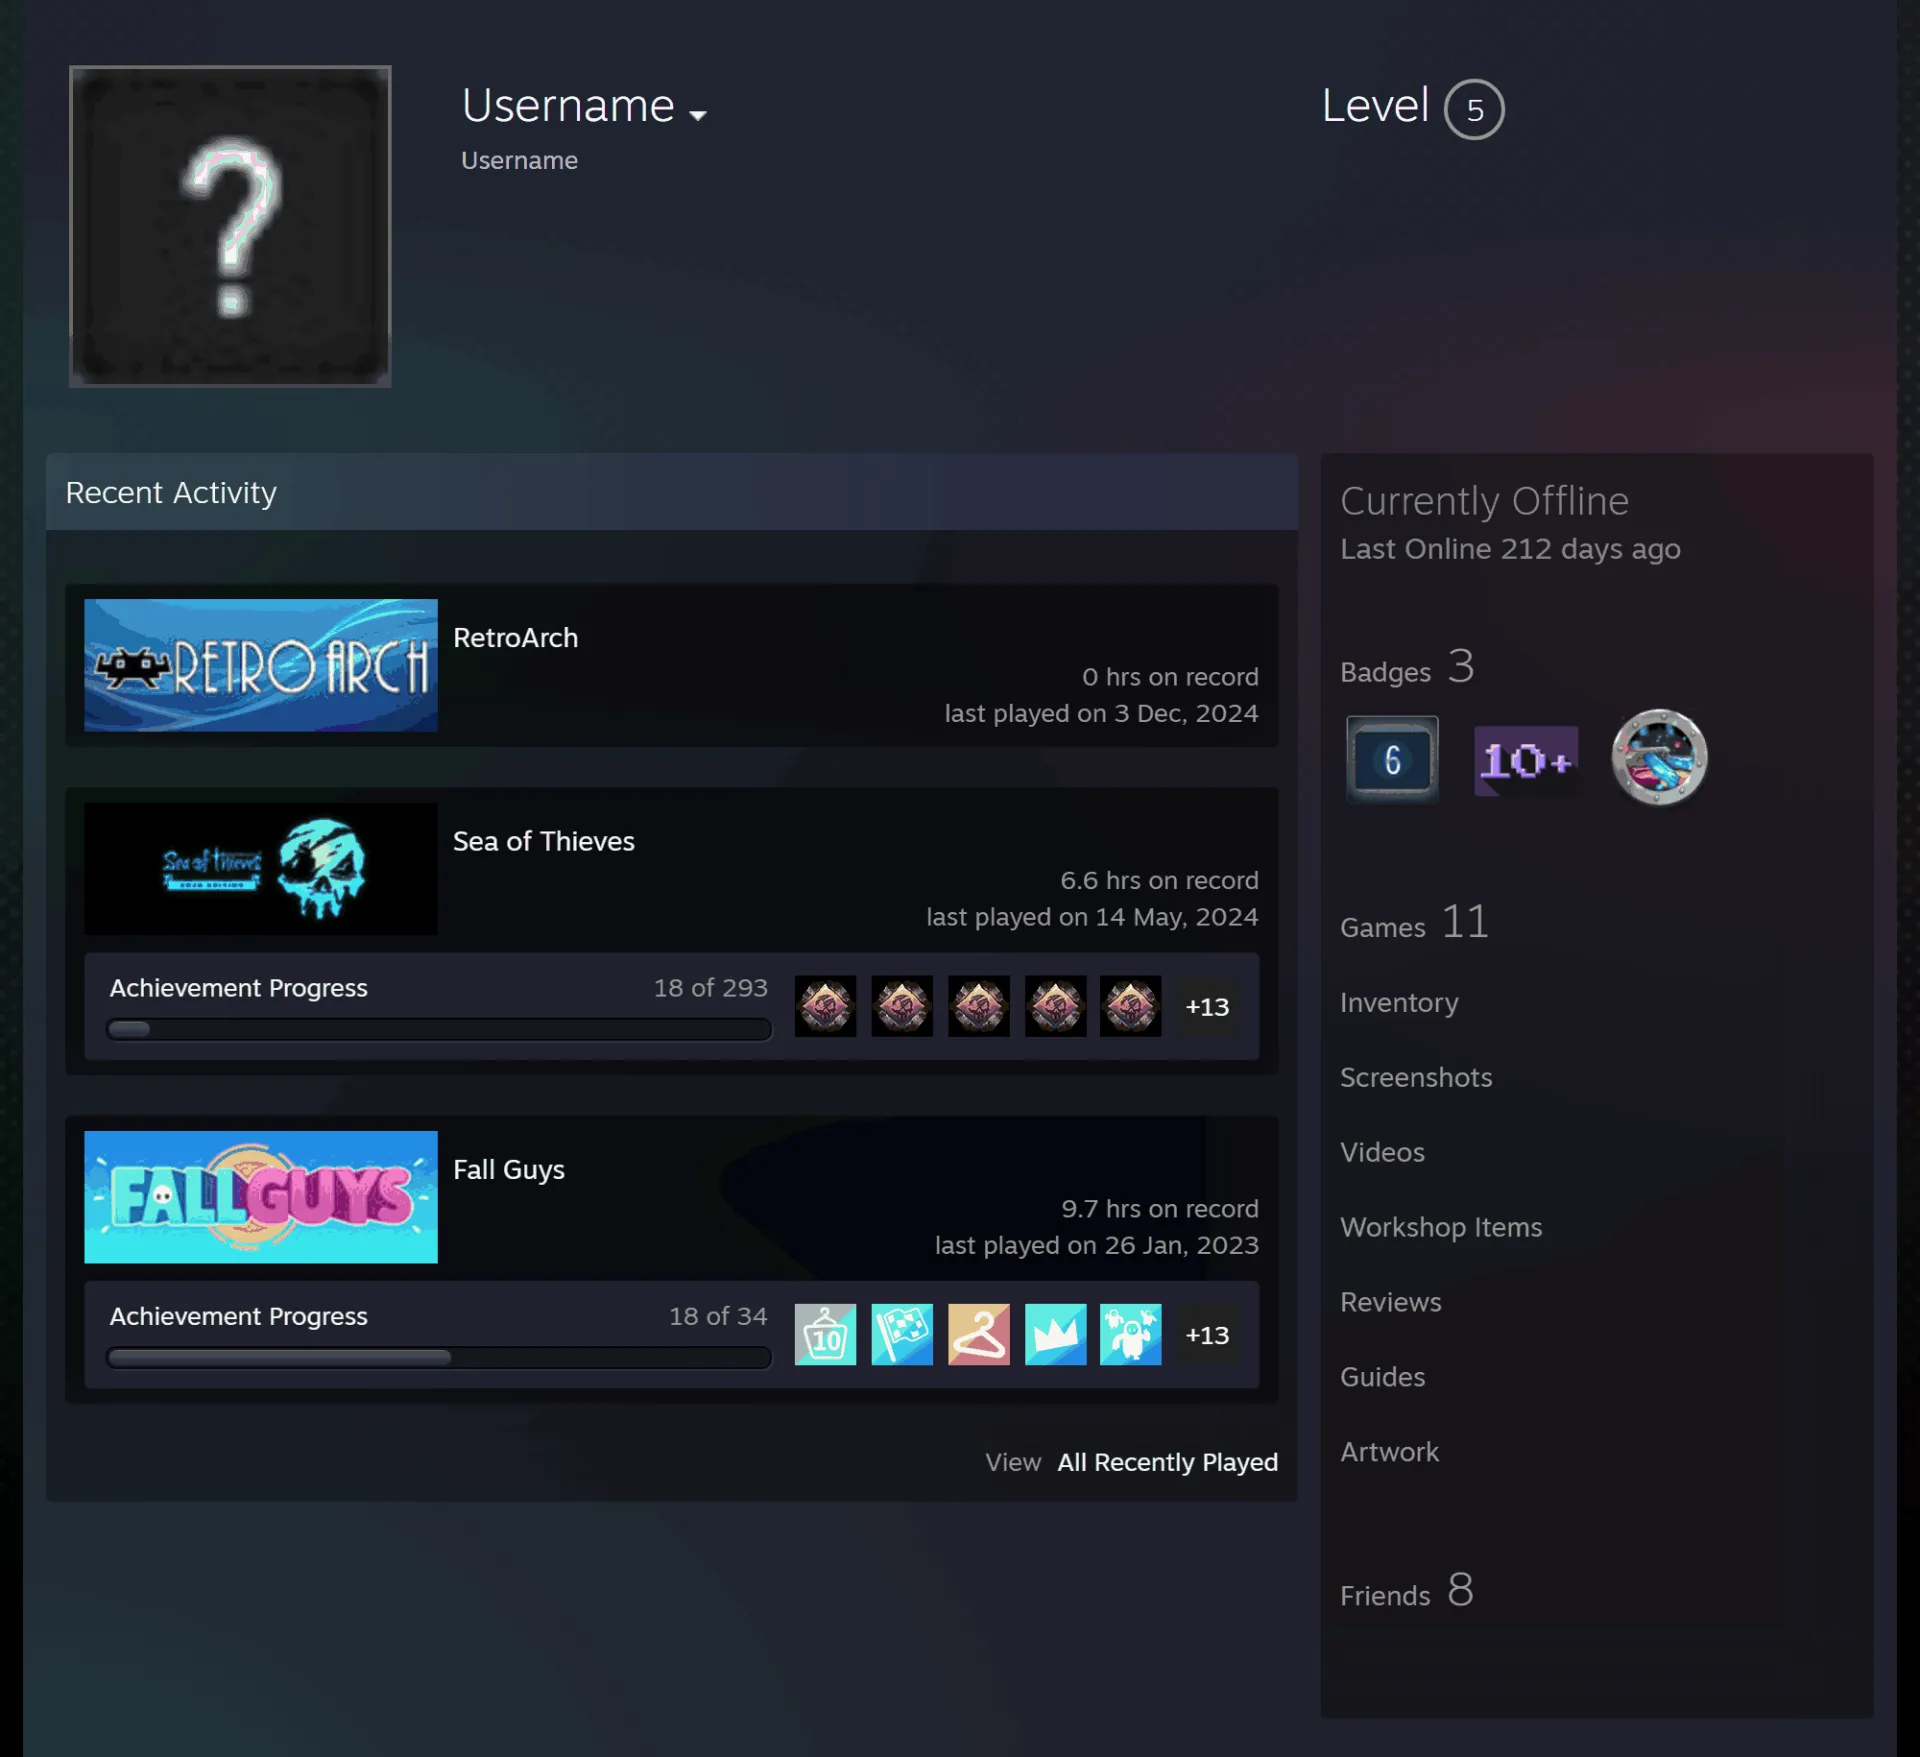Click the round metallic badge icon
The height and width of the screenshot is (1757, 1920).
[x=1659, y=758]
